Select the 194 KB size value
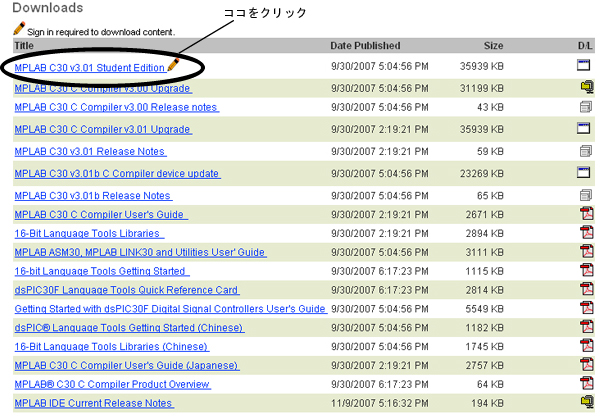The width and height of the screenshot is (604, 419). (487, 404)
